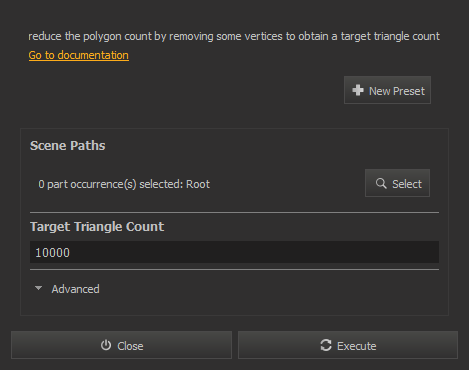Close the decimate dialog with Close button
Screen dimensions: 469x370
pos(121,345)
